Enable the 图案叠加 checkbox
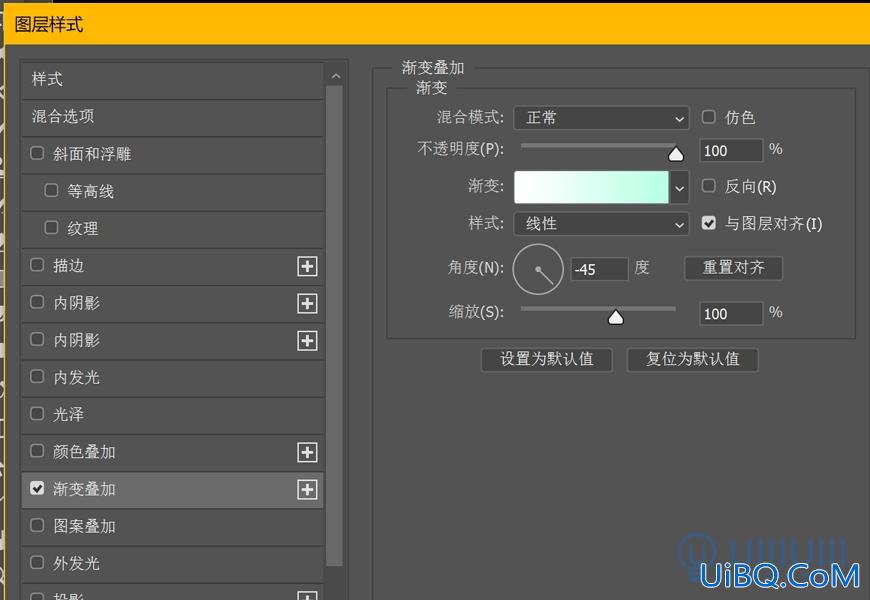The height and width of the screenshot is (600, 870). 37,525
